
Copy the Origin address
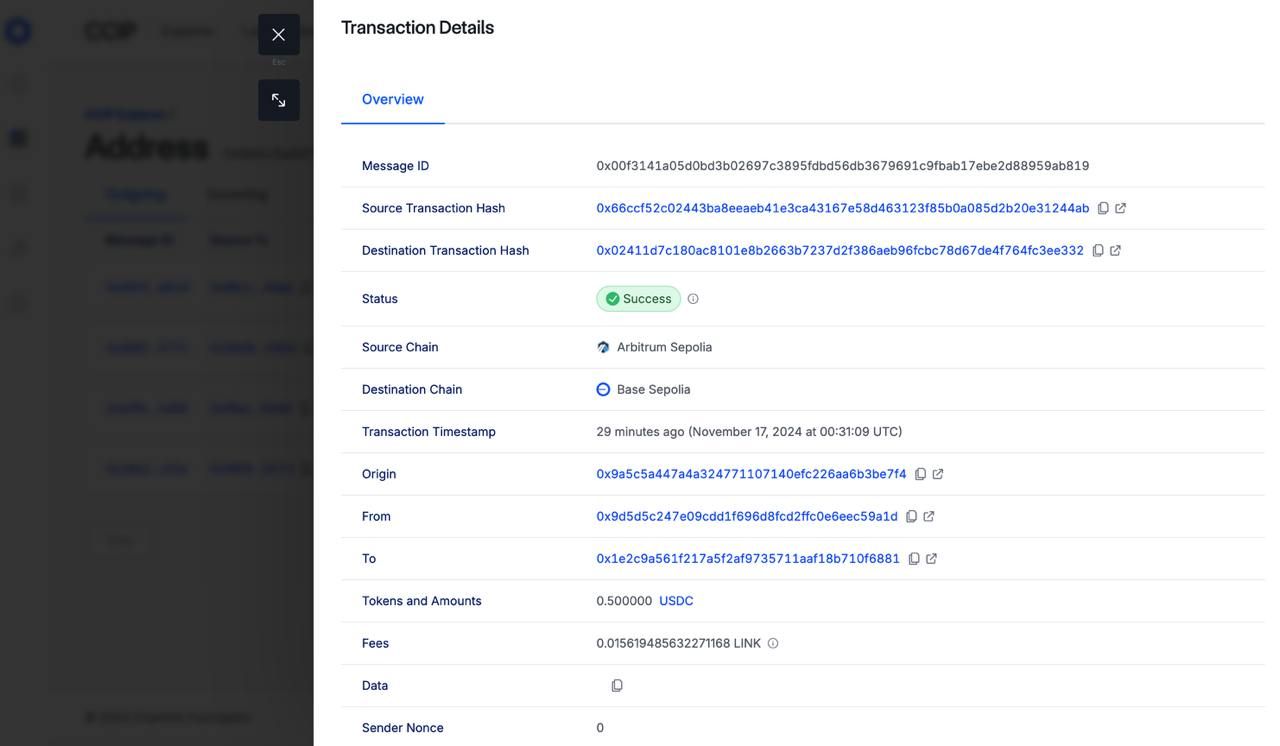[x=920, y=474]
